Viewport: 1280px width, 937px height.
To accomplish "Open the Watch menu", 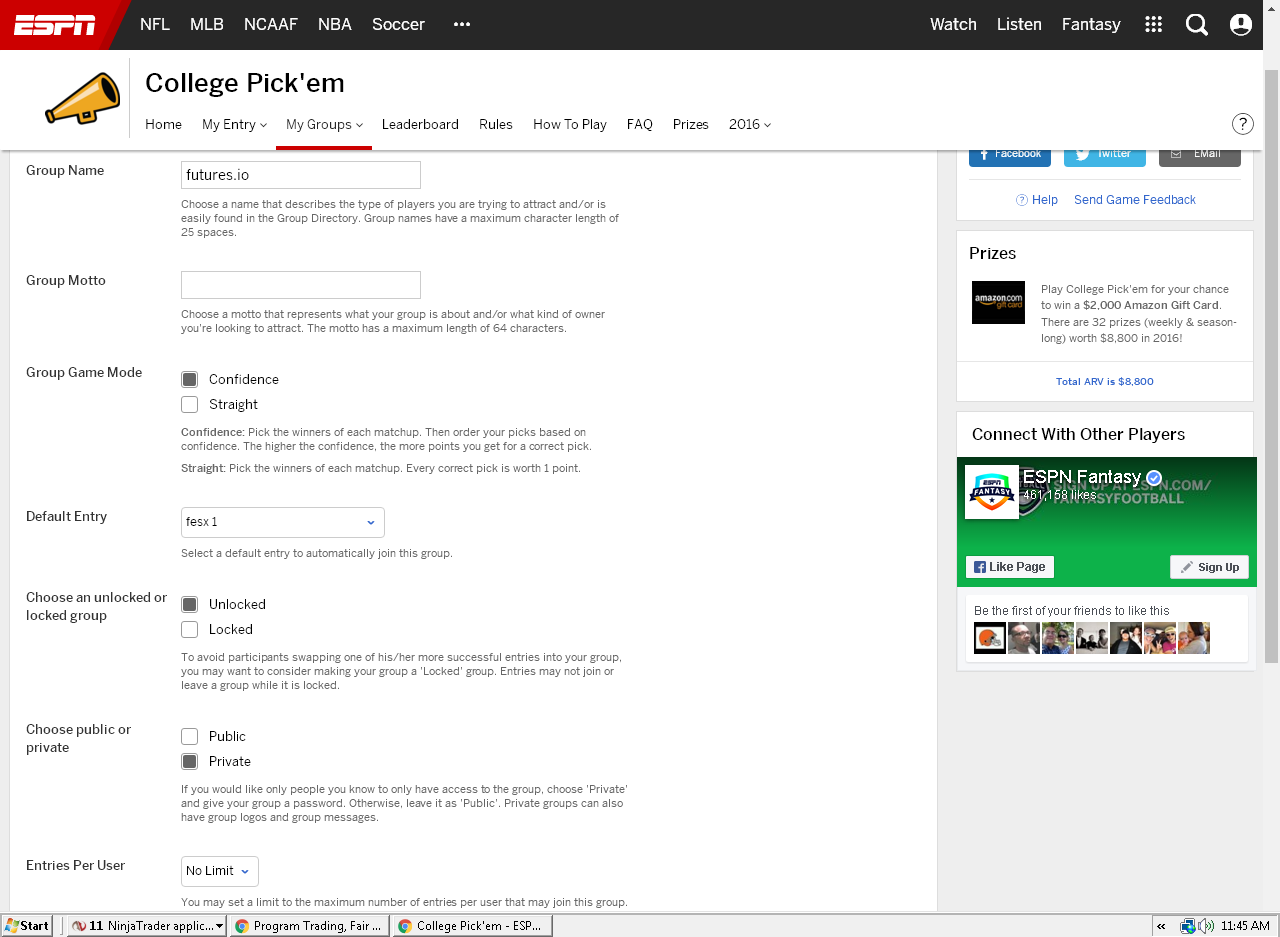I will point(953,24).
